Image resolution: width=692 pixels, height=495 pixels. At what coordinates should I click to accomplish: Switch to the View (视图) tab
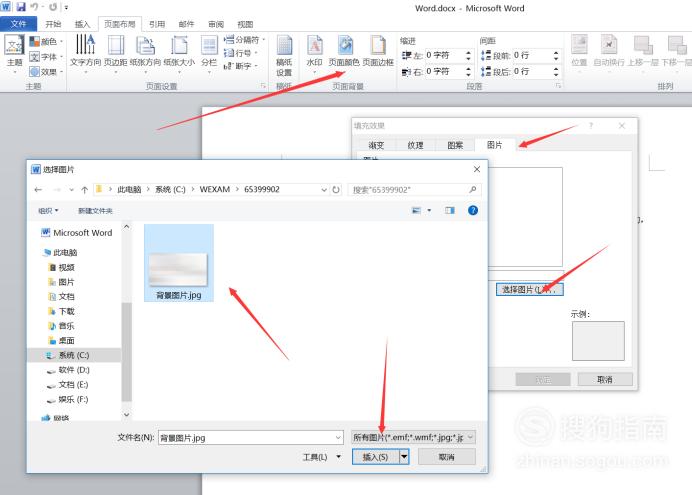coord(245,24)
